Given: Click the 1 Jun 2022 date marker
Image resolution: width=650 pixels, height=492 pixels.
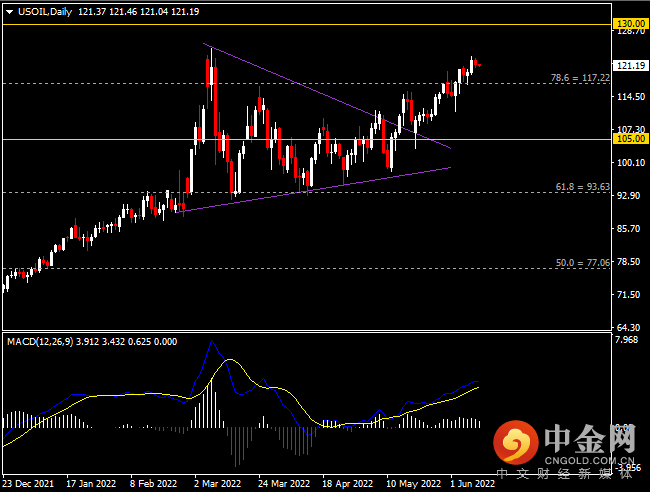Looking at the screenshot, I should pyautogui.click(x=472, y=484).
